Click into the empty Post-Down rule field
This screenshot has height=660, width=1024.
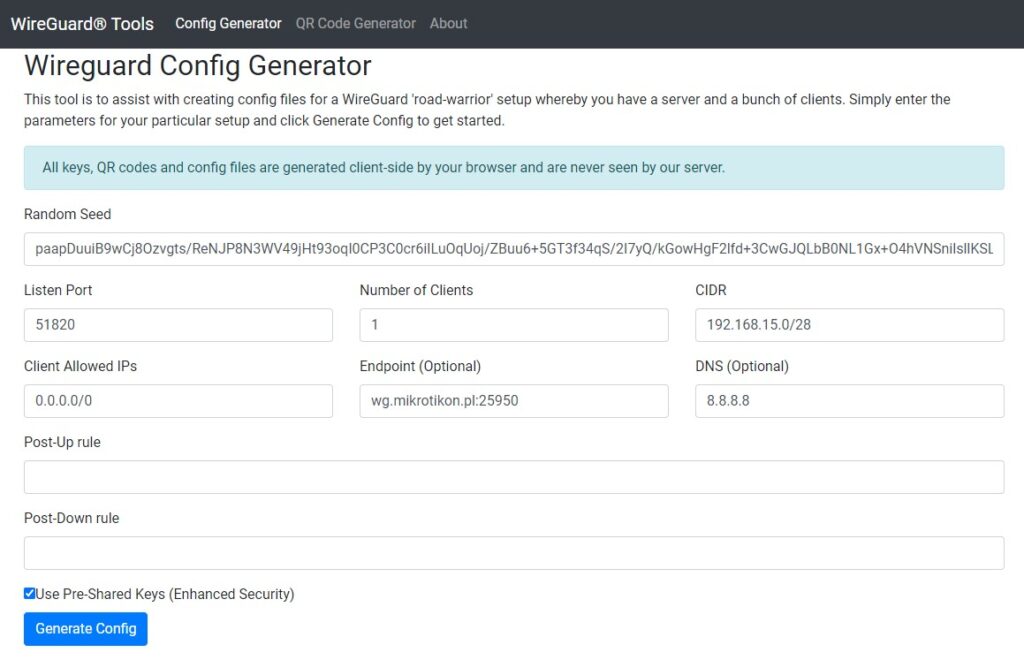tap(514, 553)
